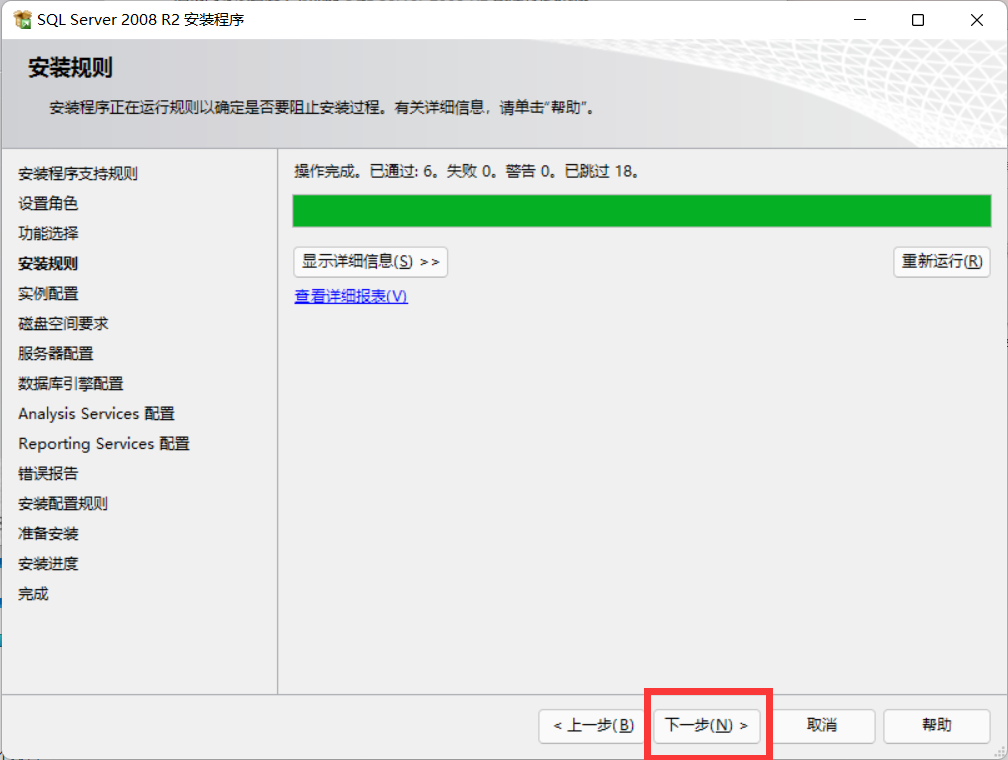Select 安装程序支持规则 in the step list
This screenshot has width=1008, height=760.
(x=78, y=174)
